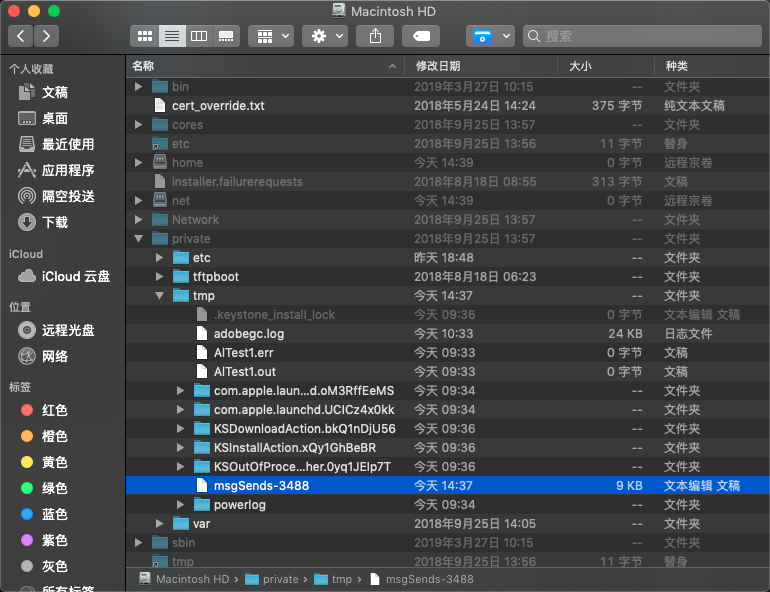Click the Edit Tags toolbar icon
770x592 pixels.
(421, 36)
